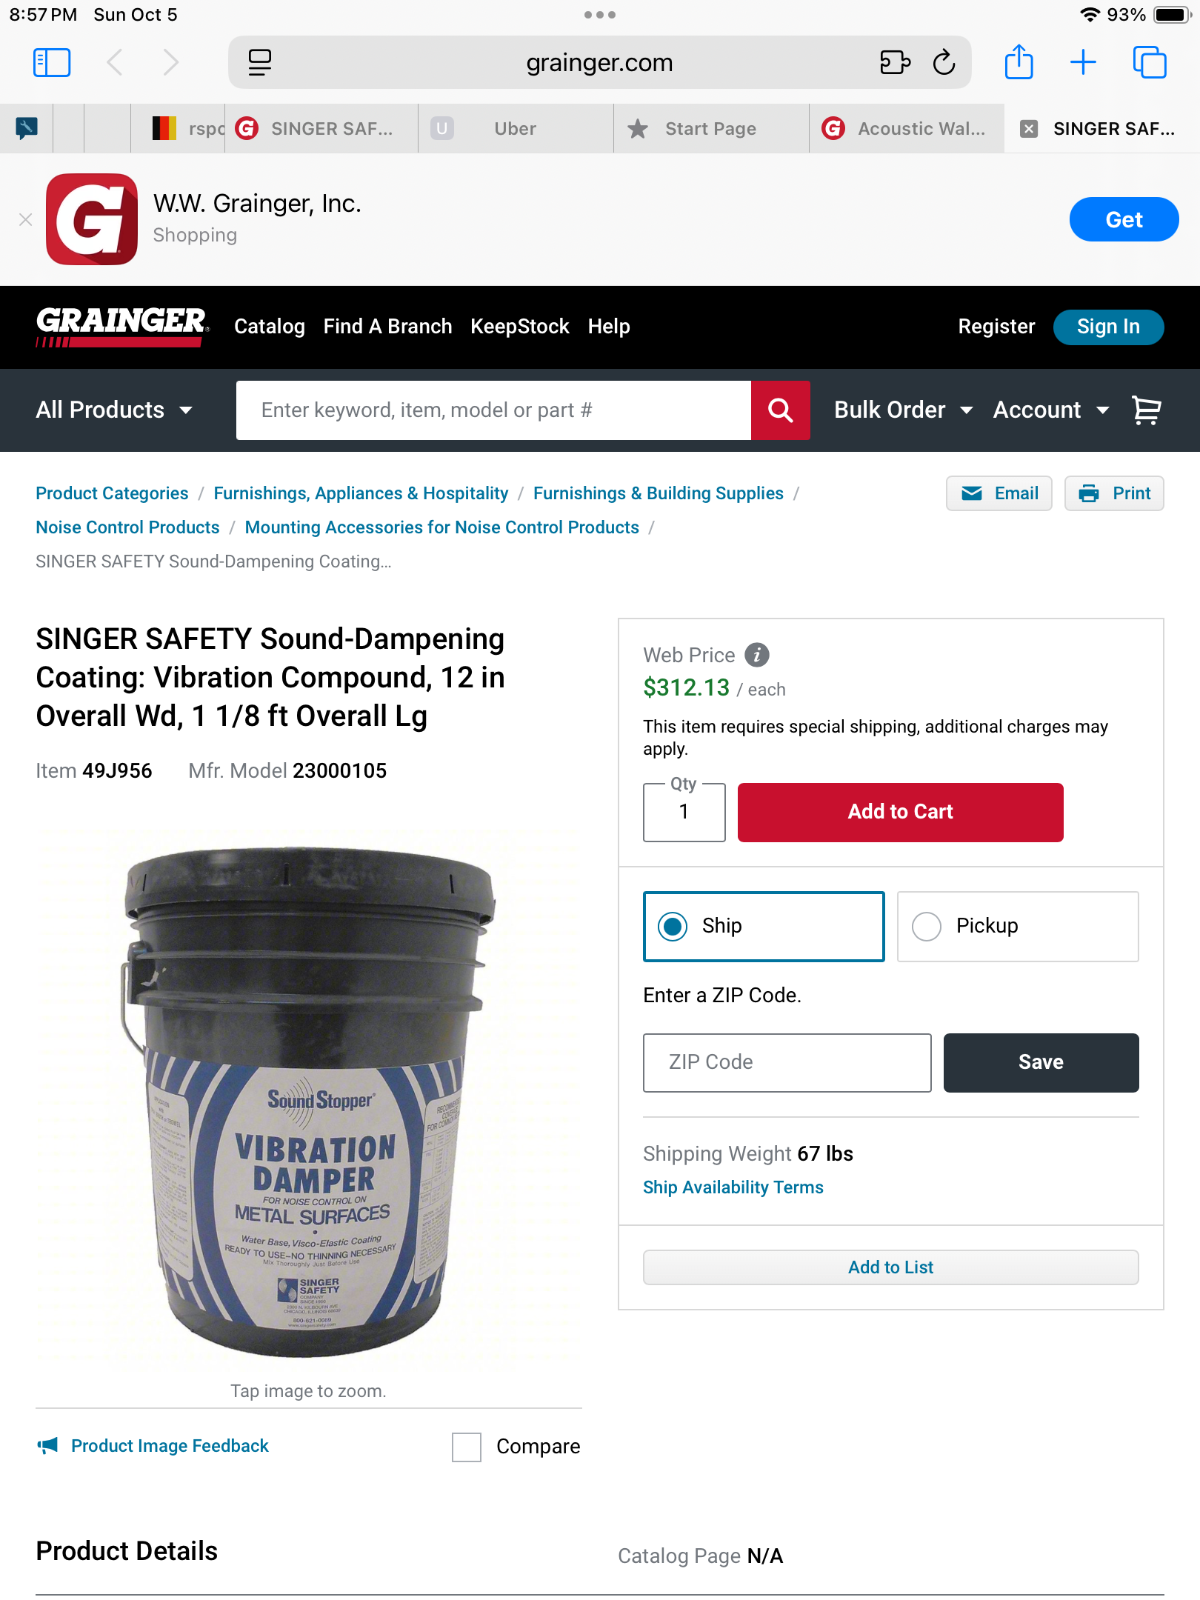This screenshot has width=1200, height=1600.
Task: Open the Find A Branch menu item
Action: (x=387, y=327)
